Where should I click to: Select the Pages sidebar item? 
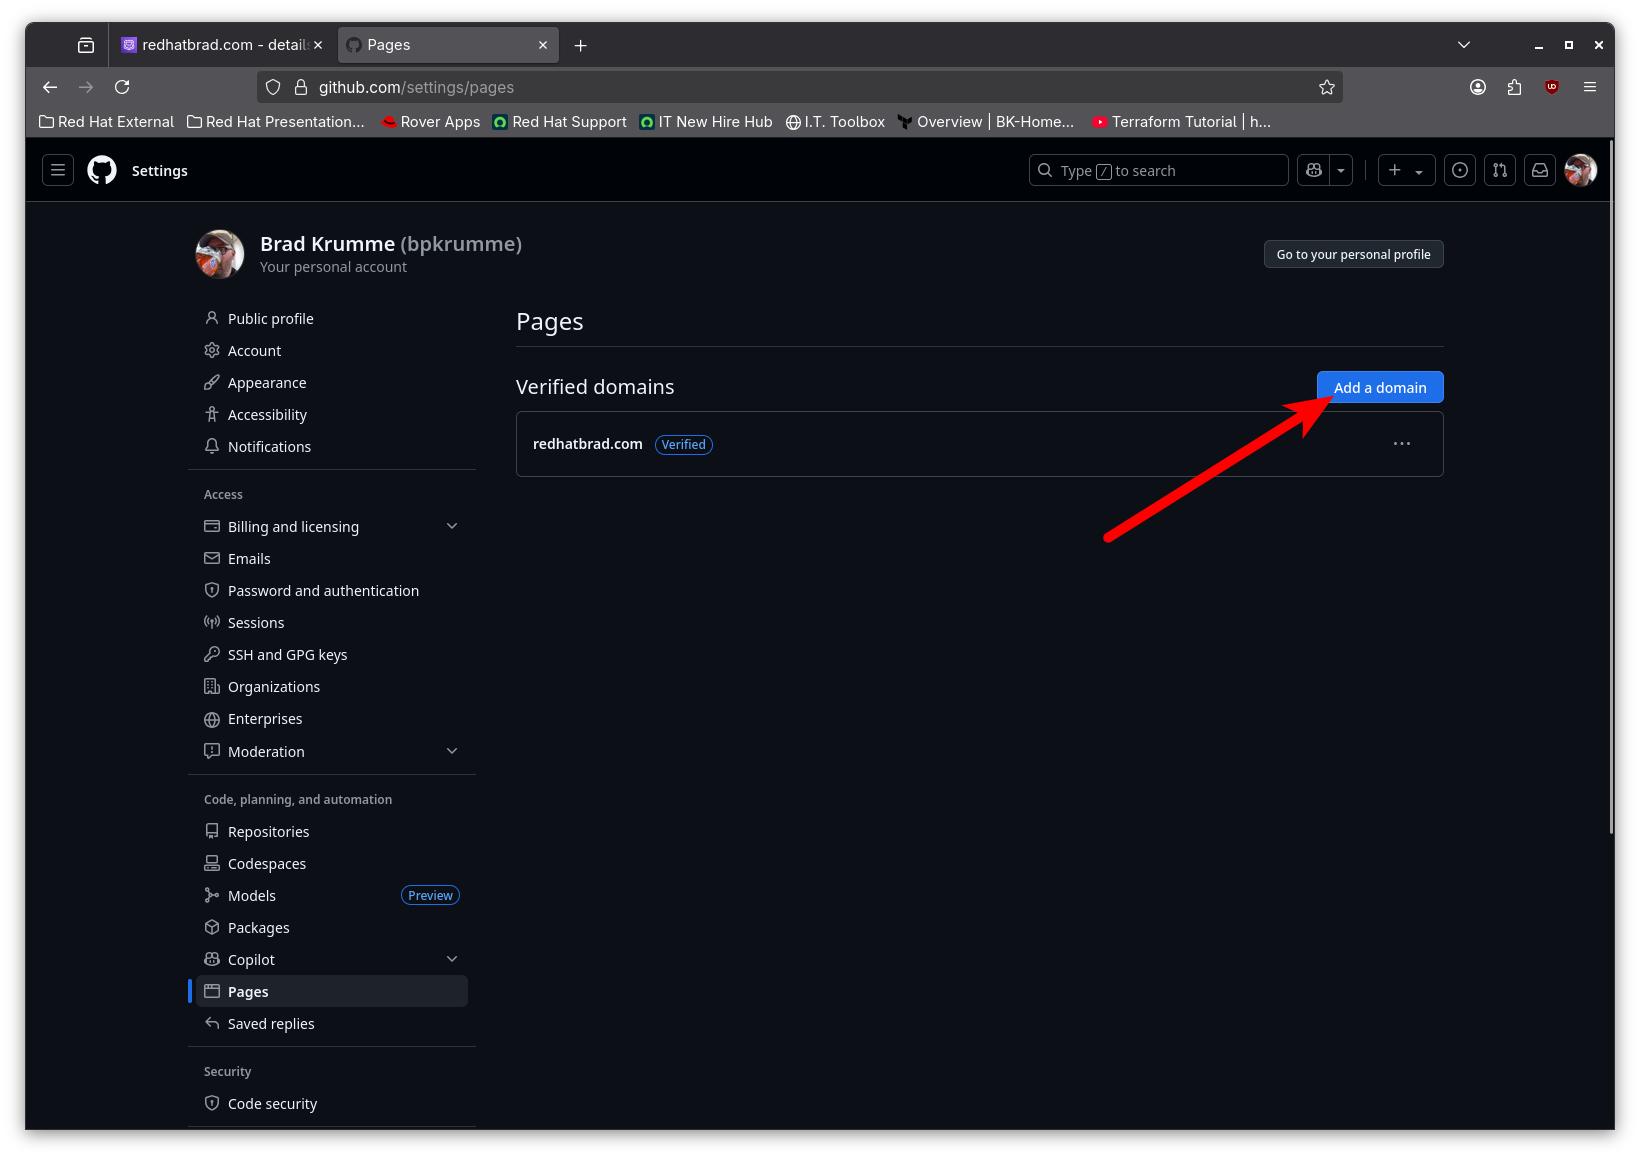pyautogui.click(x=332, y=991)
